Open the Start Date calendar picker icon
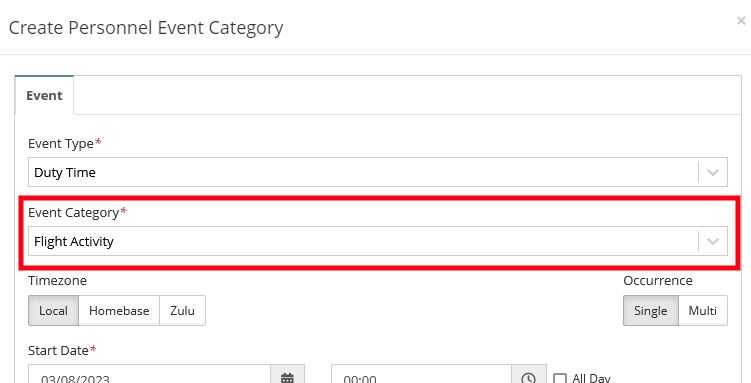The image size is (751, 383). click(287, 376)
